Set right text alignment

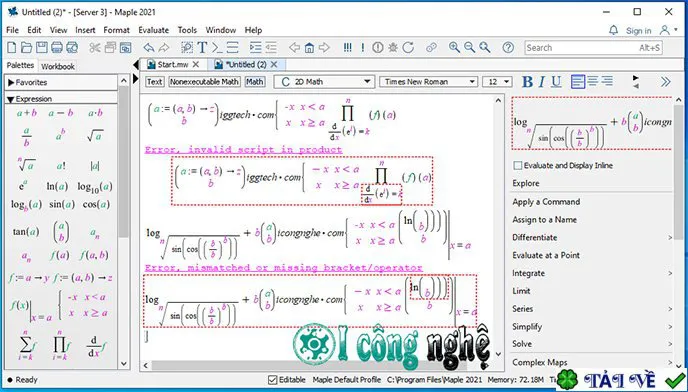coord(607,81)
